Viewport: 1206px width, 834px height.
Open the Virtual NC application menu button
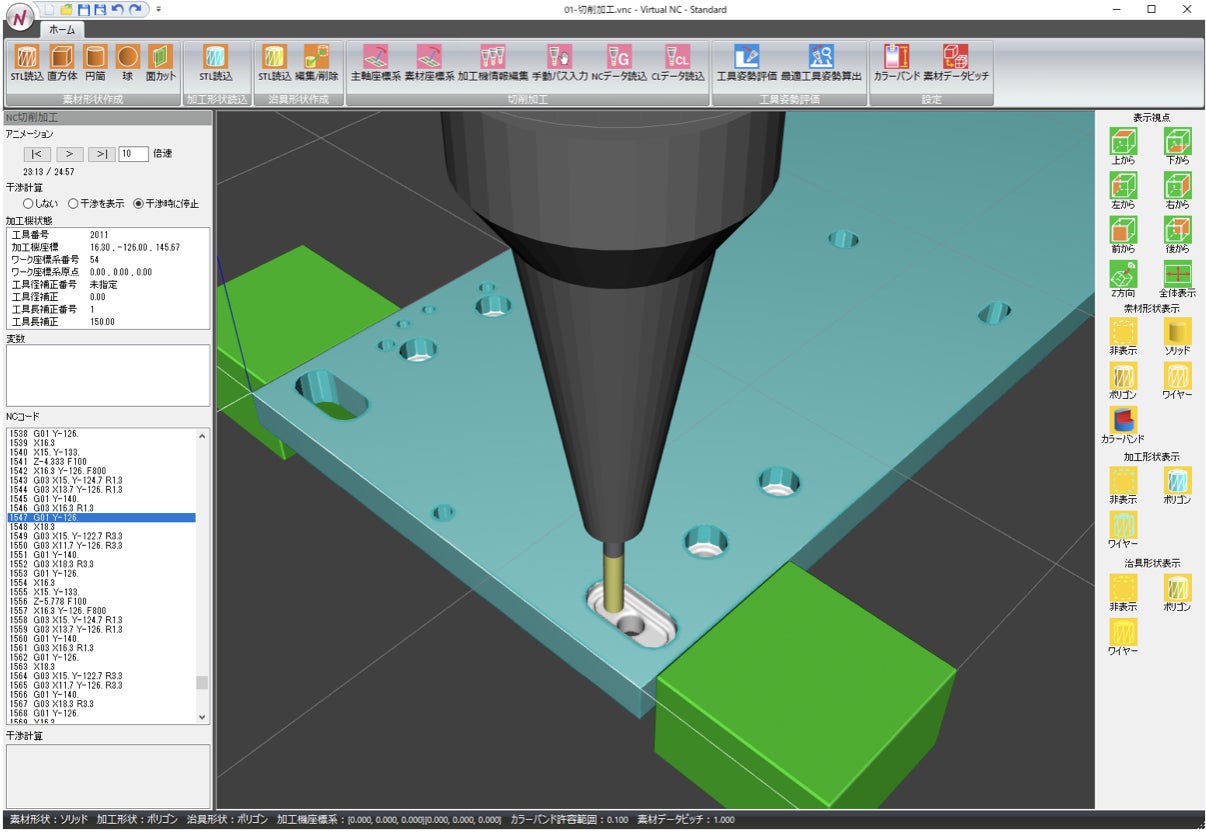click(20, 17)
